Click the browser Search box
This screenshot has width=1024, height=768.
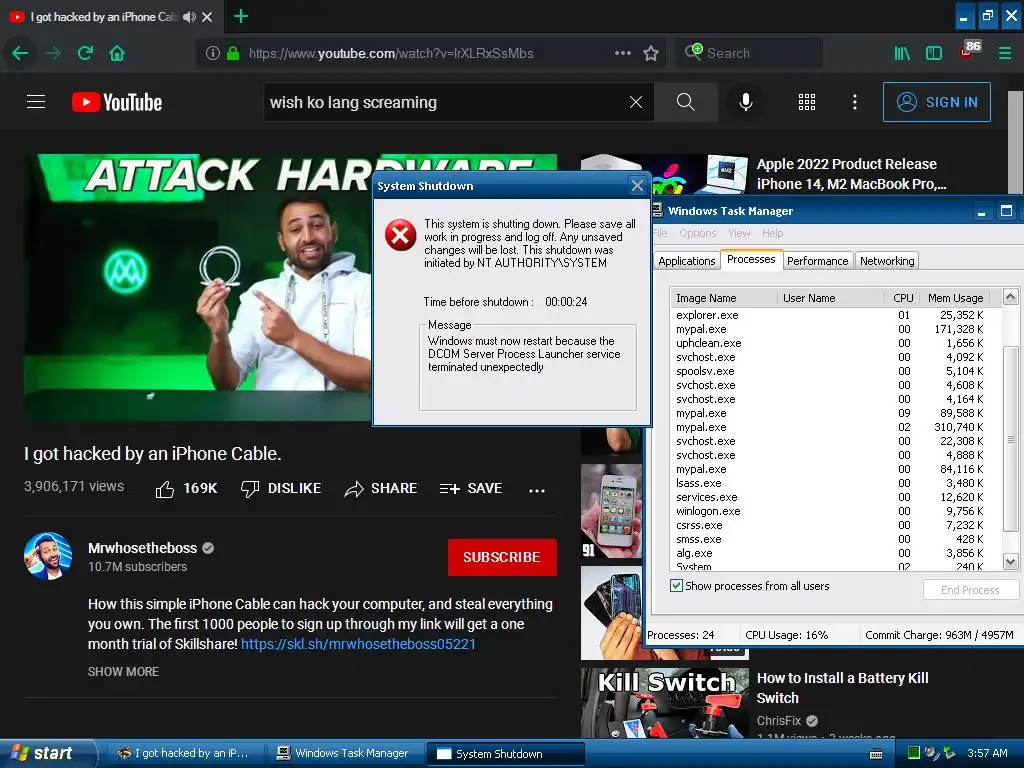pyautogui.click(x=750, y=53)
